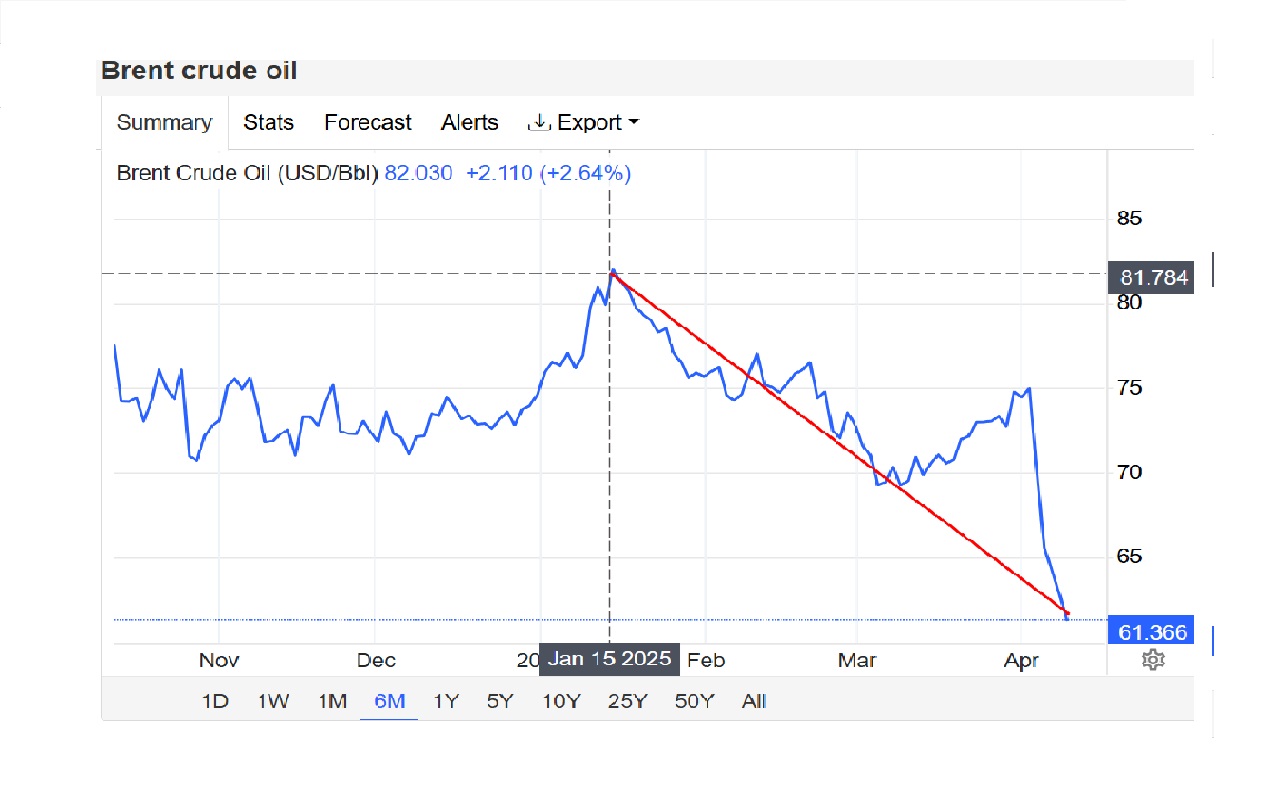Show All available price history

[x=754, y=701]
